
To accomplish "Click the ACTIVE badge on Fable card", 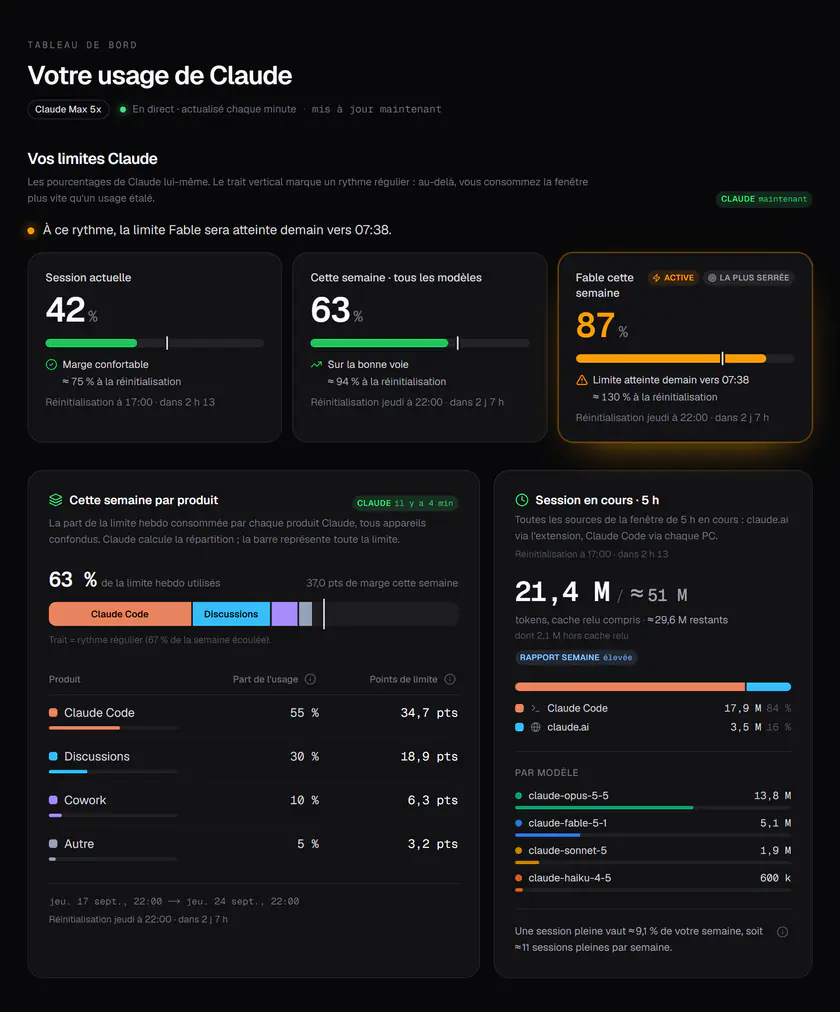I will tap(674, 278).
